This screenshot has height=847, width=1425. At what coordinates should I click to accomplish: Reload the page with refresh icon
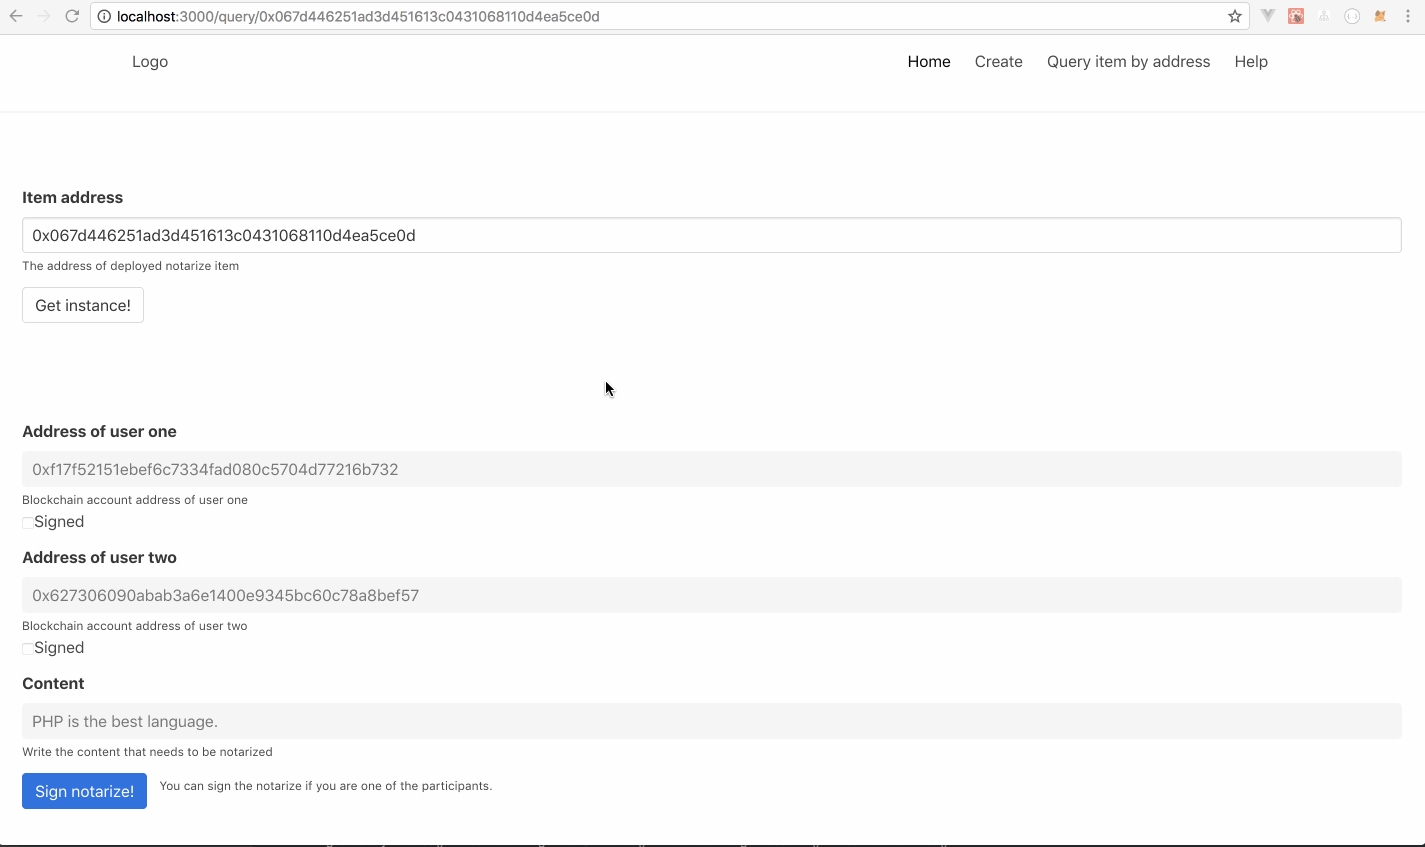click(72, 16)
